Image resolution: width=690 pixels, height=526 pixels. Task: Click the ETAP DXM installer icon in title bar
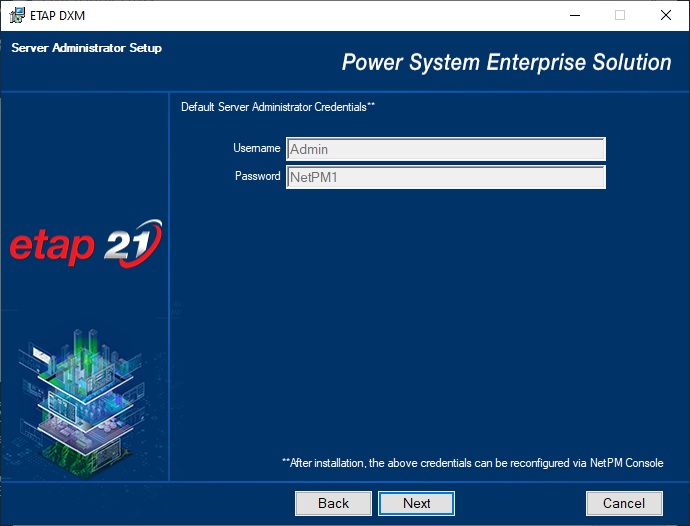(17, 15)
